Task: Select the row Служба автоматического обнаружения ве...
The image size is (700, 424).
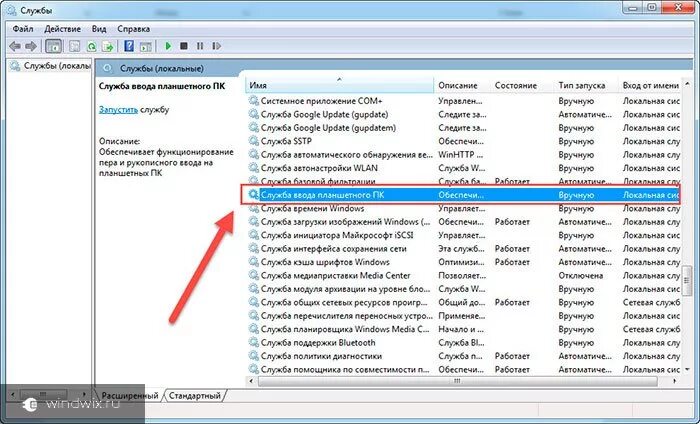Action: 463,154
